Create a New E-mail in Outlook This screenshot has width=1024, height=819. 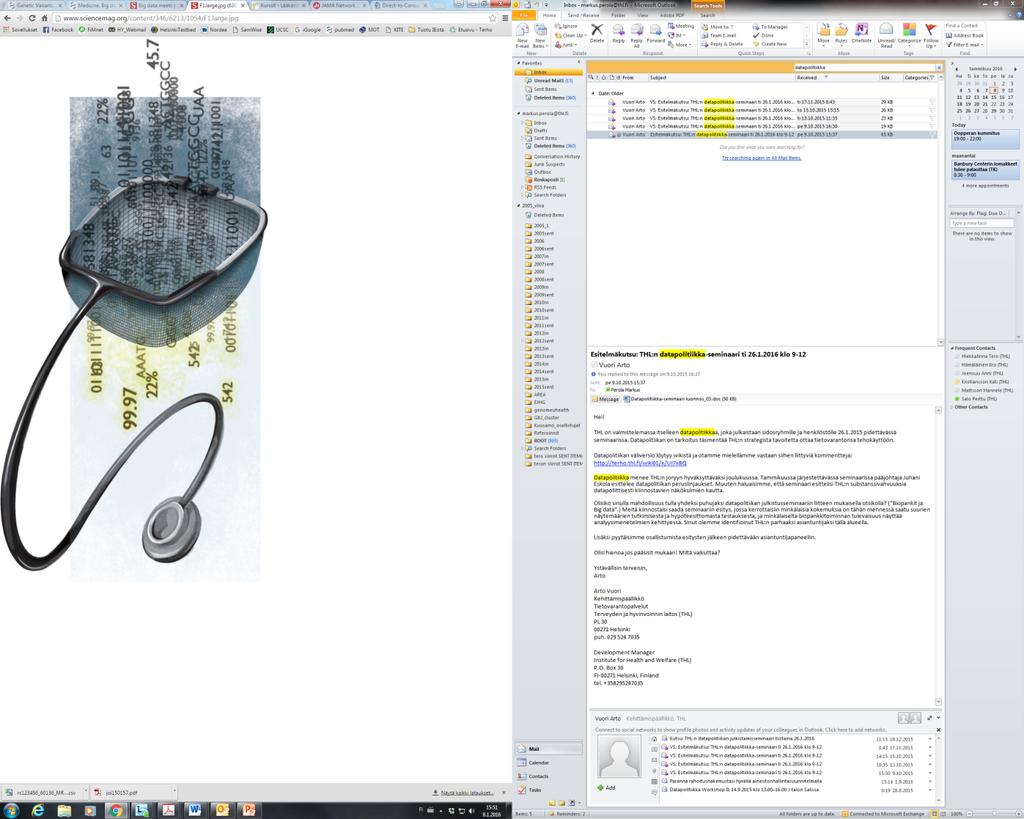click(522, 36)
